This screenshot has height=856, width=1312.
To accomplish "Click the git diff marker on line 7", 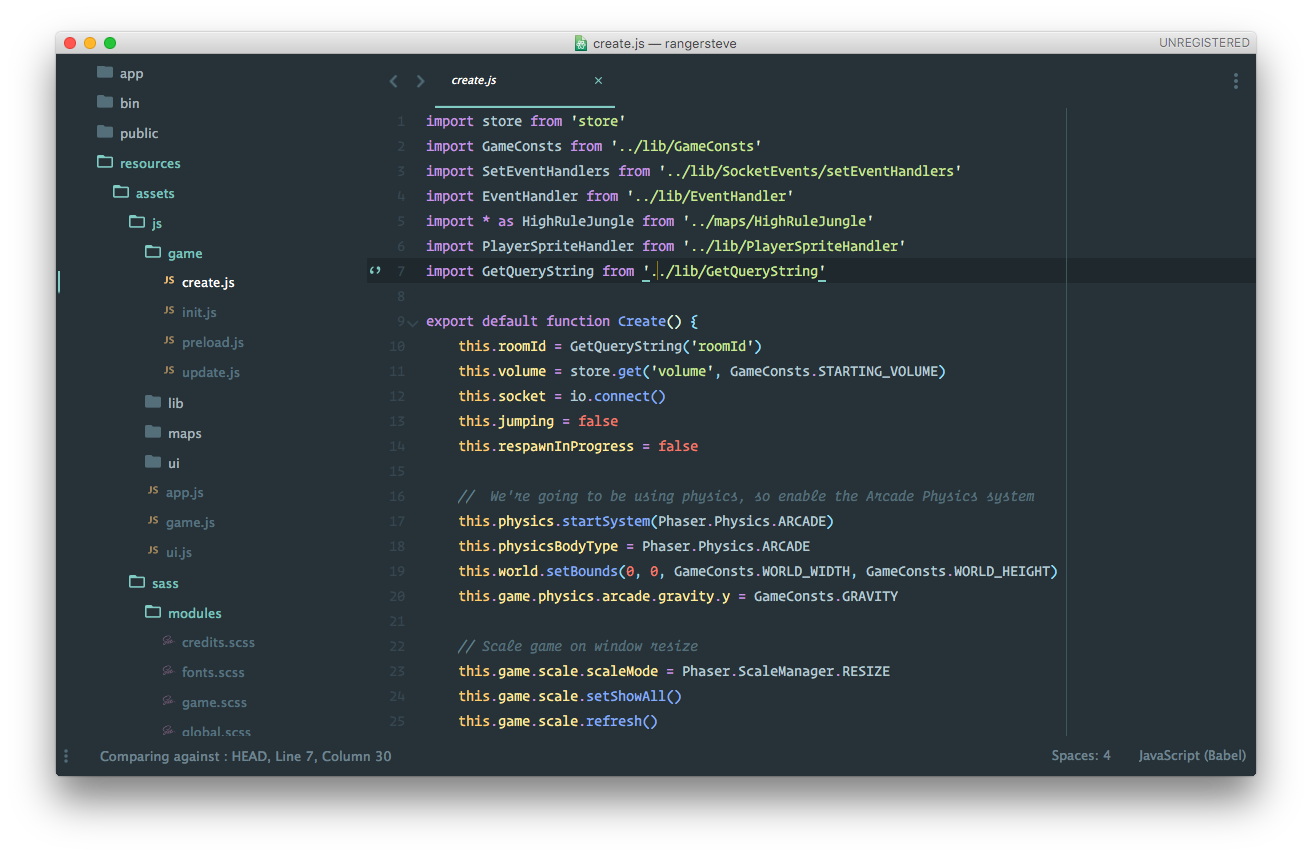I will click(x=375, y=270).
